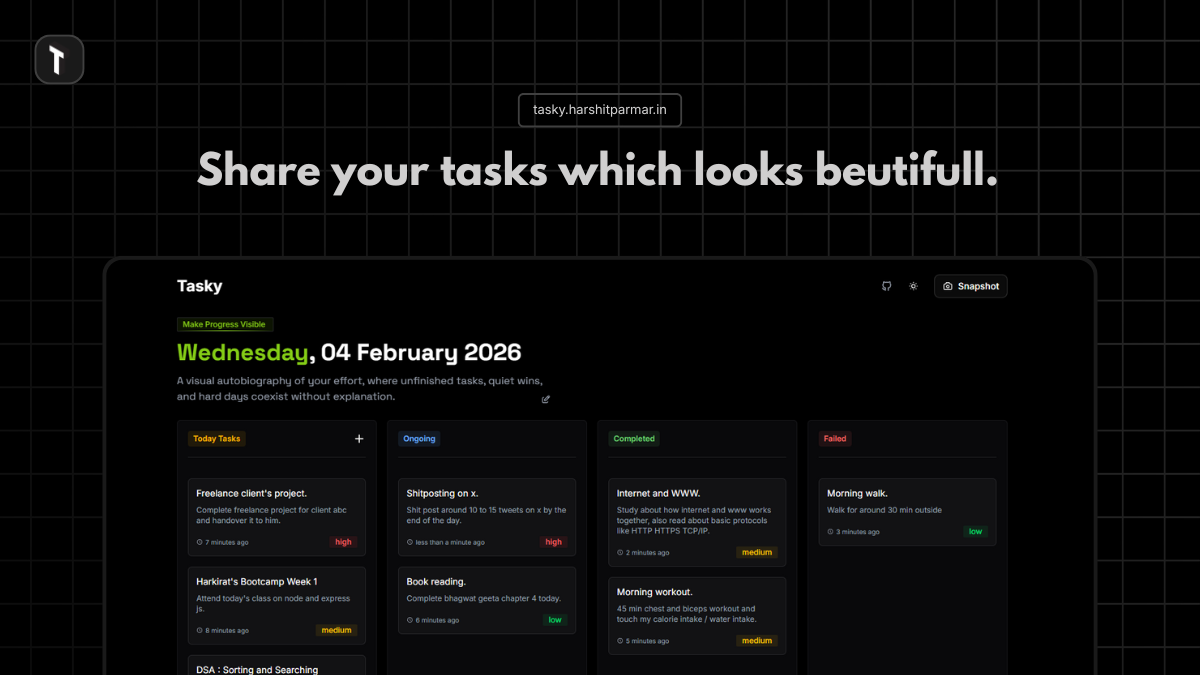The width and height of the screenshot is (1200, 675).
Task: Click the visual autobiography description text
Action: point(360,389)
